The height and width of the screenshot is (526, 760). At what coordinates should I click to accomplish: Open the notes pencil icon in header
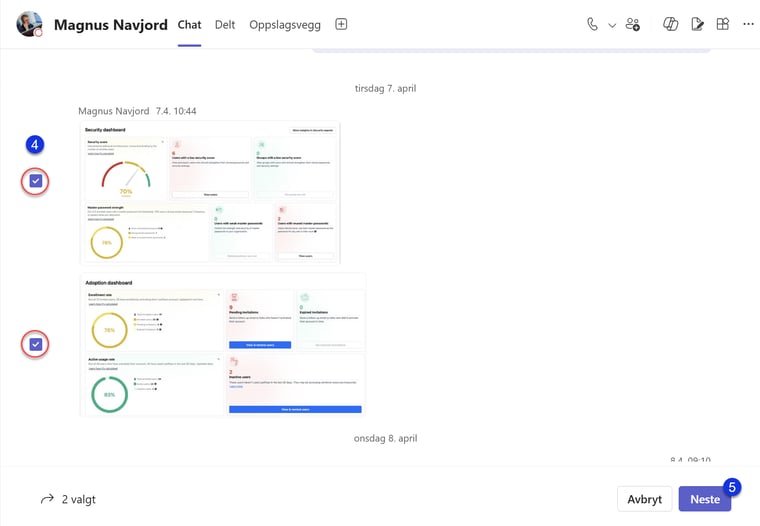(697, 24)
